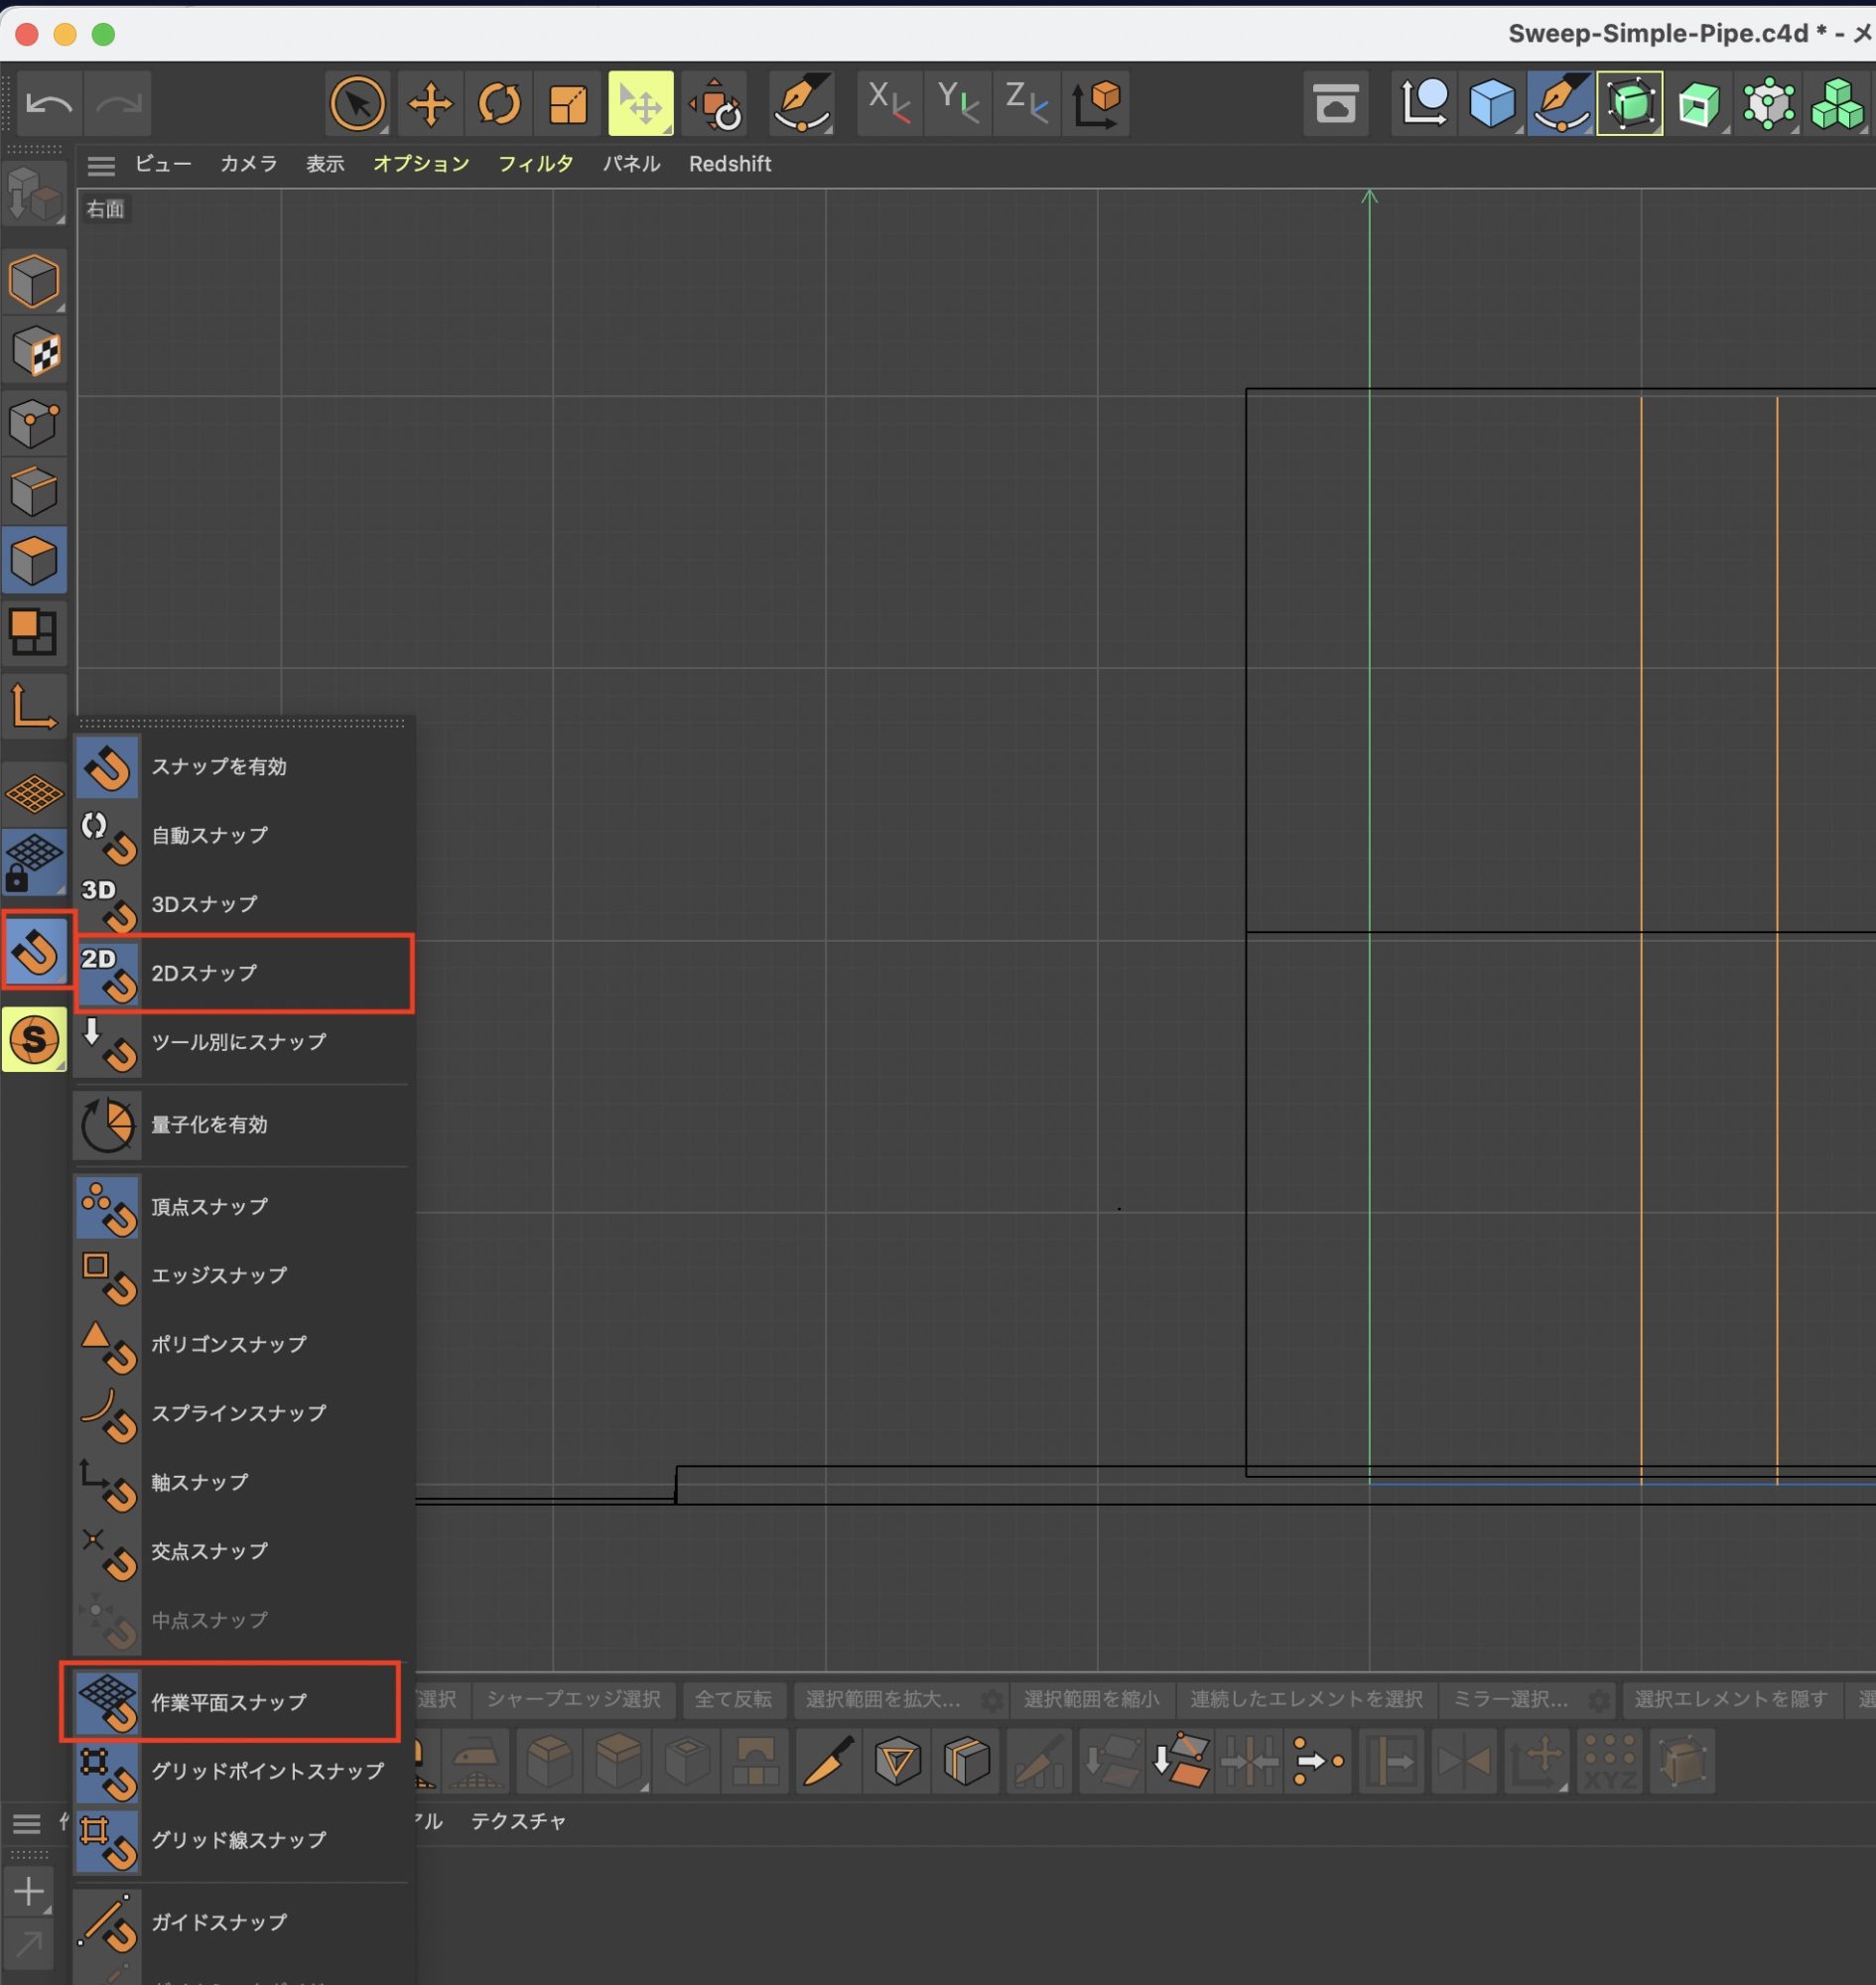Select the Knife cut tool icon

pos(828,1762)
